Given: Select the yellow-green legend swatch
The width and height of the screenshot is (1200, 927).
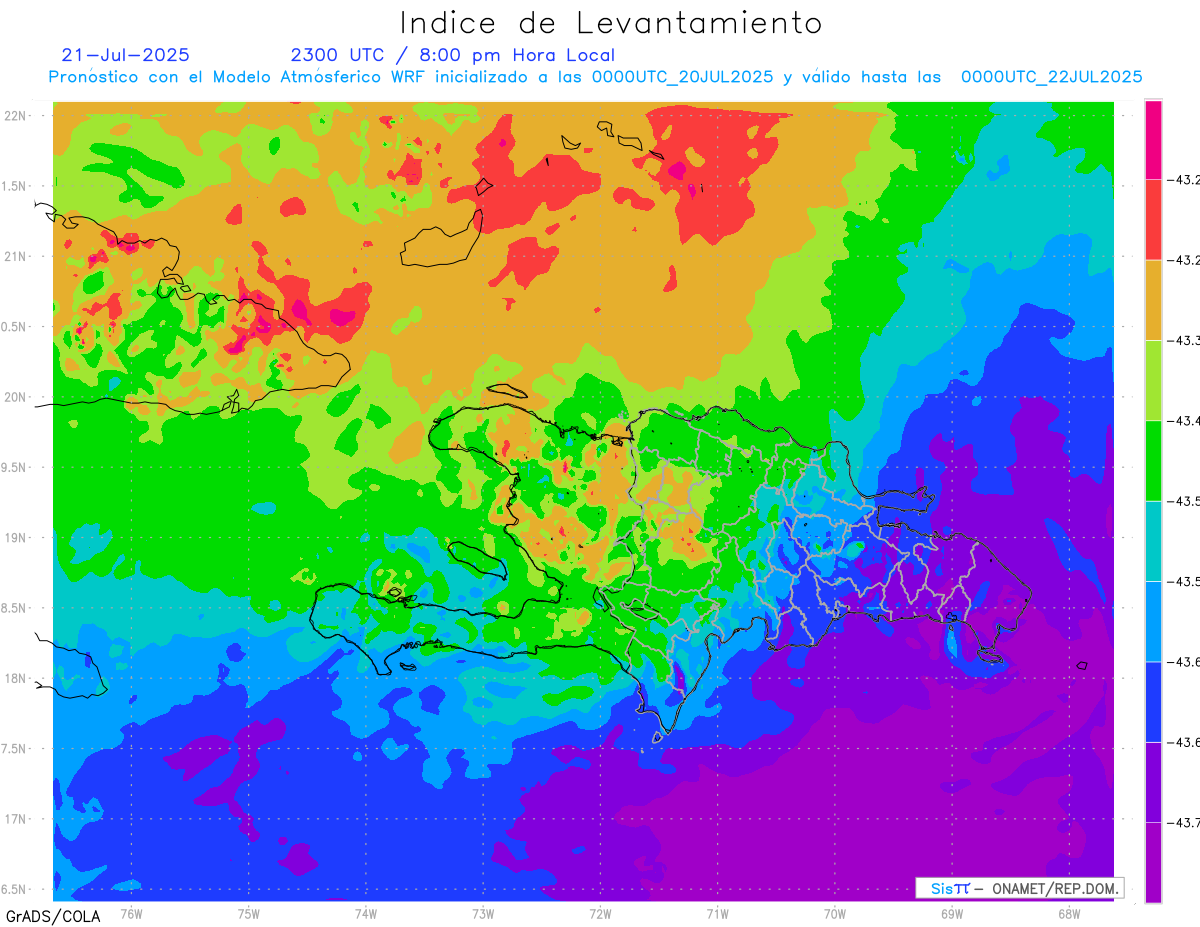Looking at the screenshot, I should [1153, 381].
